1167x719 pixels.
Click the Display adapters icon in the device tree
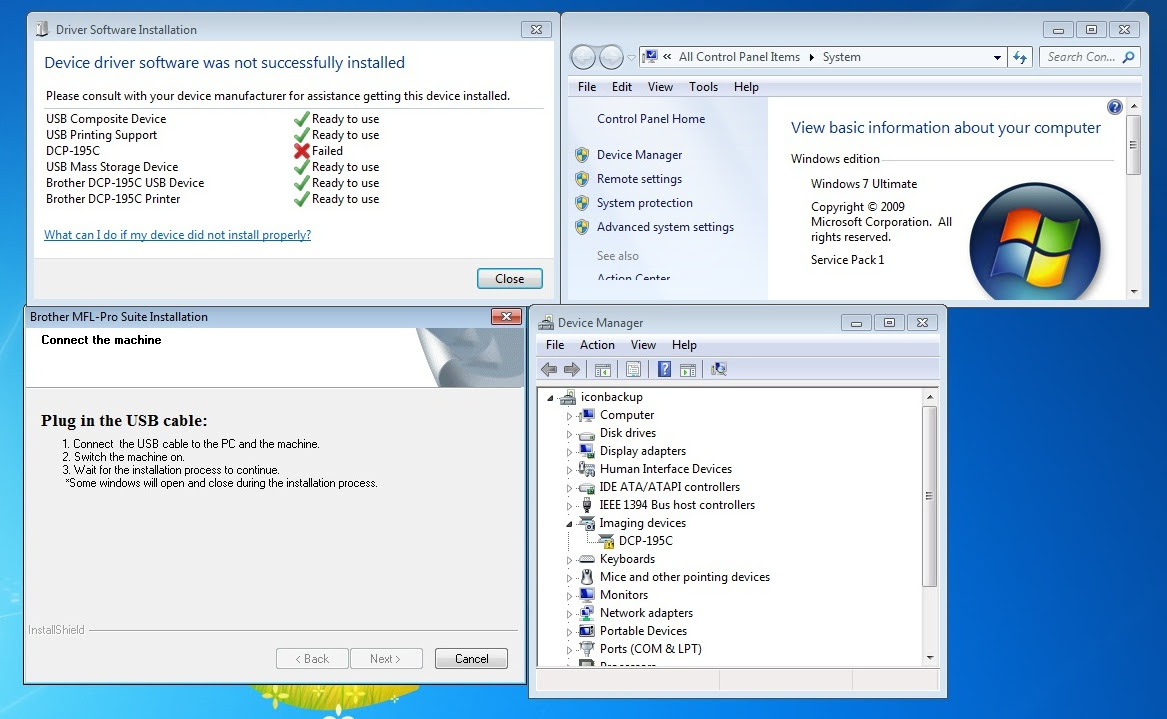pos(586,451)
